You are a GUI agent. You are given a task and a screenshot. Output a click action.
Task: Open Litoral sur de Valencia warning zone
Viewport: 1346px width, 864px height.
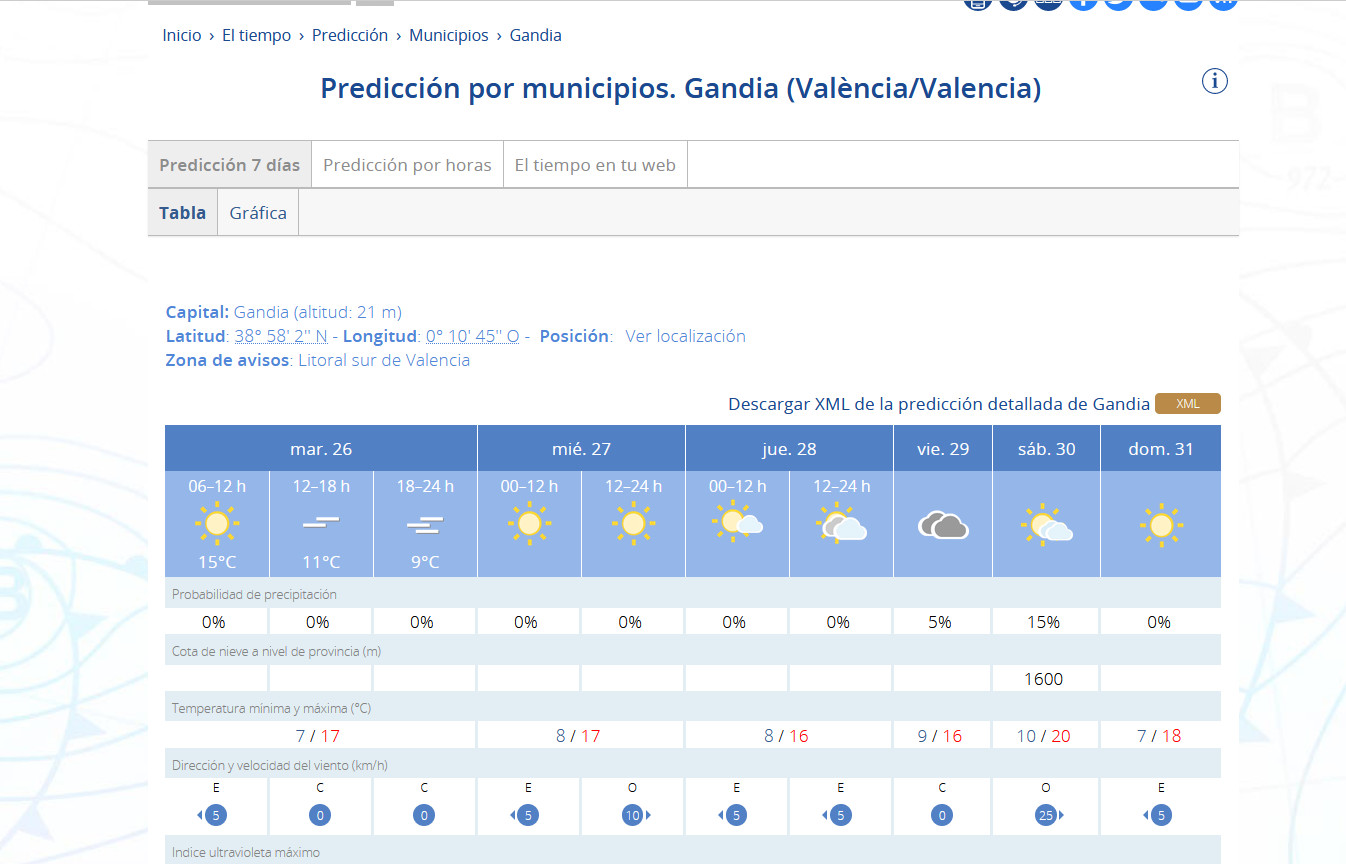(x=384, y=360)
